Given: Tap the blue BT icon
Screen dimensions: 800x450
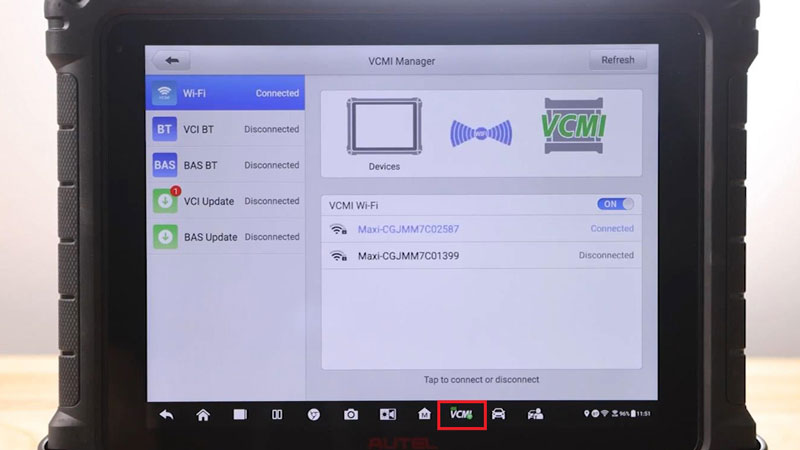Looking at the screenshot, I should [x=164, y=129].
